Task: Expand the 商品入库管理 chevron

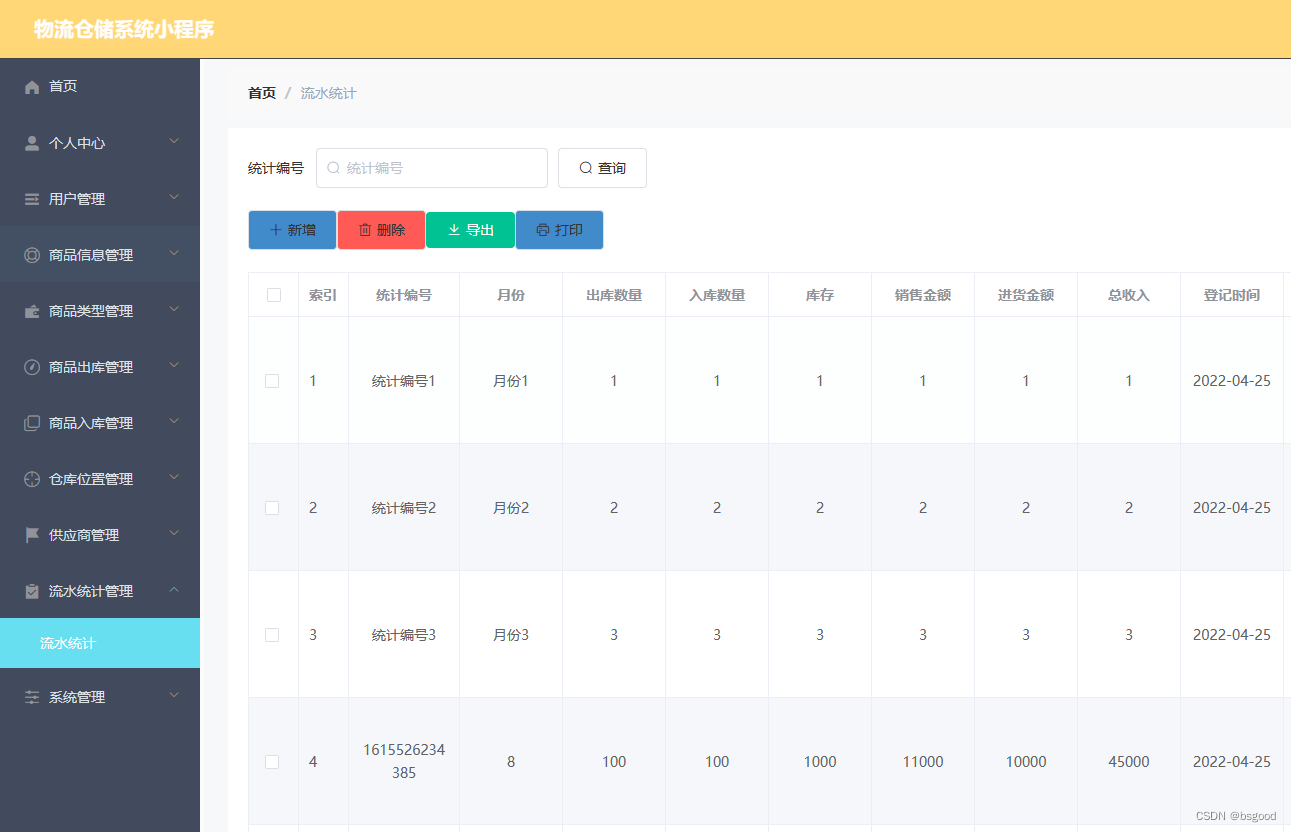Action: pyautogui.click(x=174, y=422)
